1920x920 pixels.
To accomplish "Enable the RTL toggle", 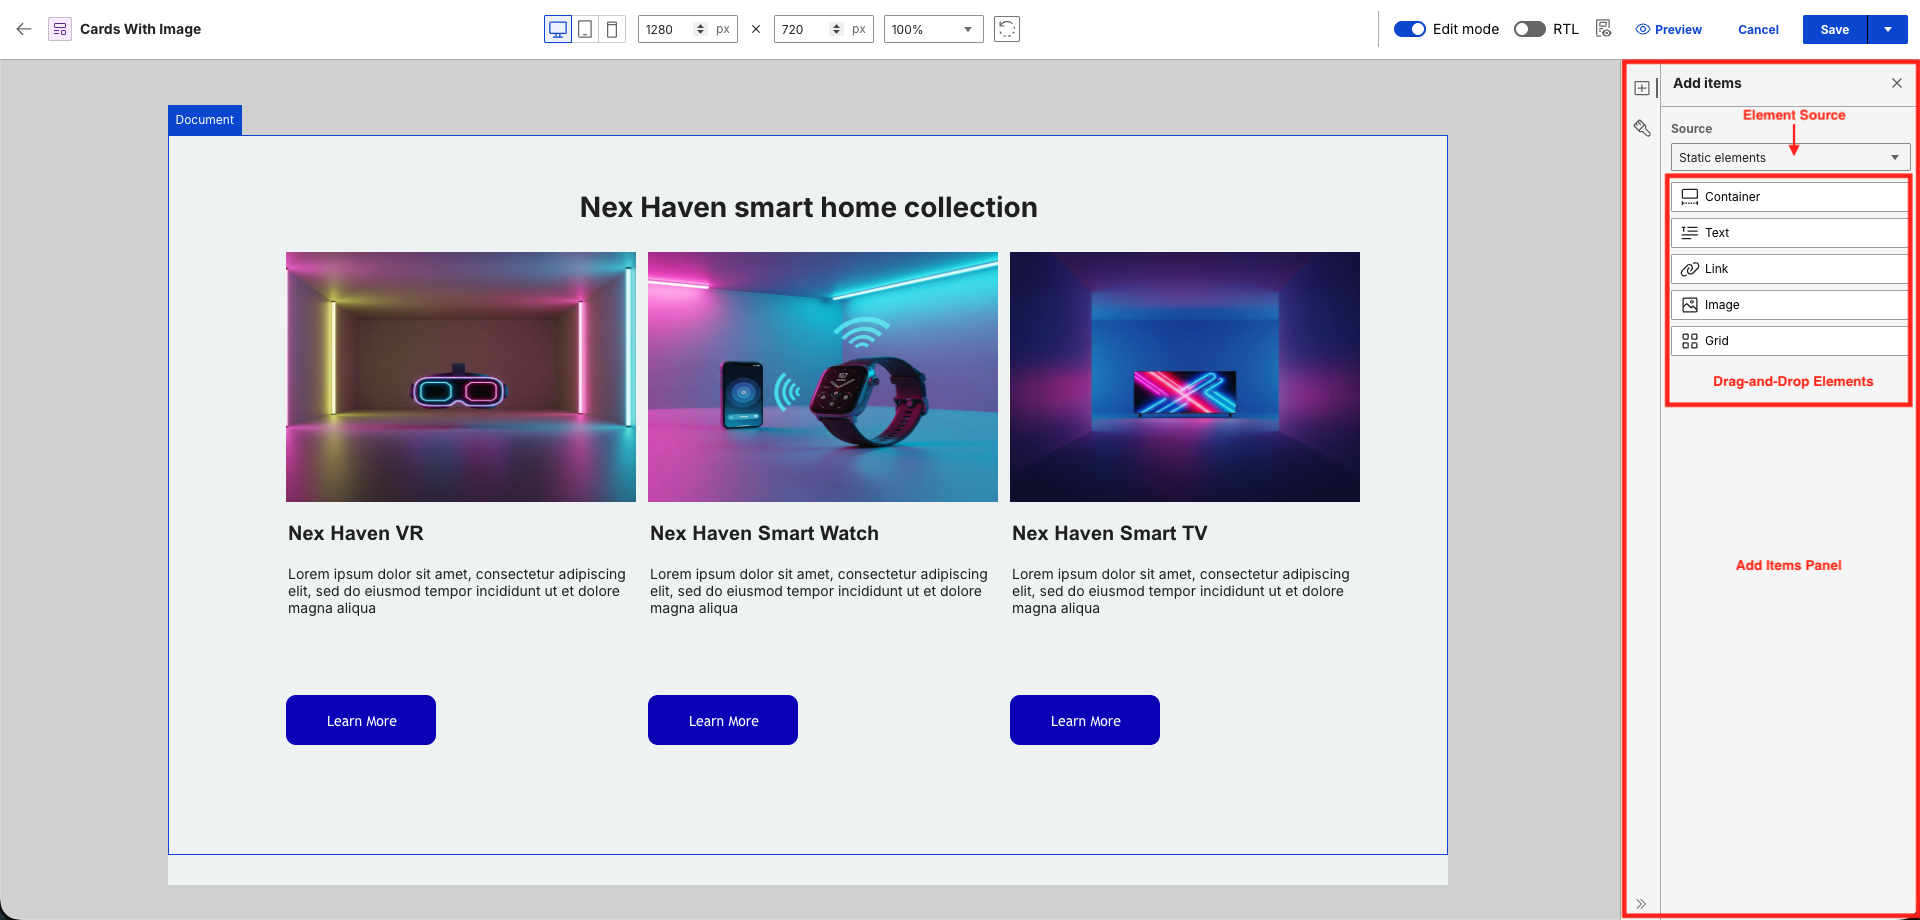I will tap(1530, 29).
